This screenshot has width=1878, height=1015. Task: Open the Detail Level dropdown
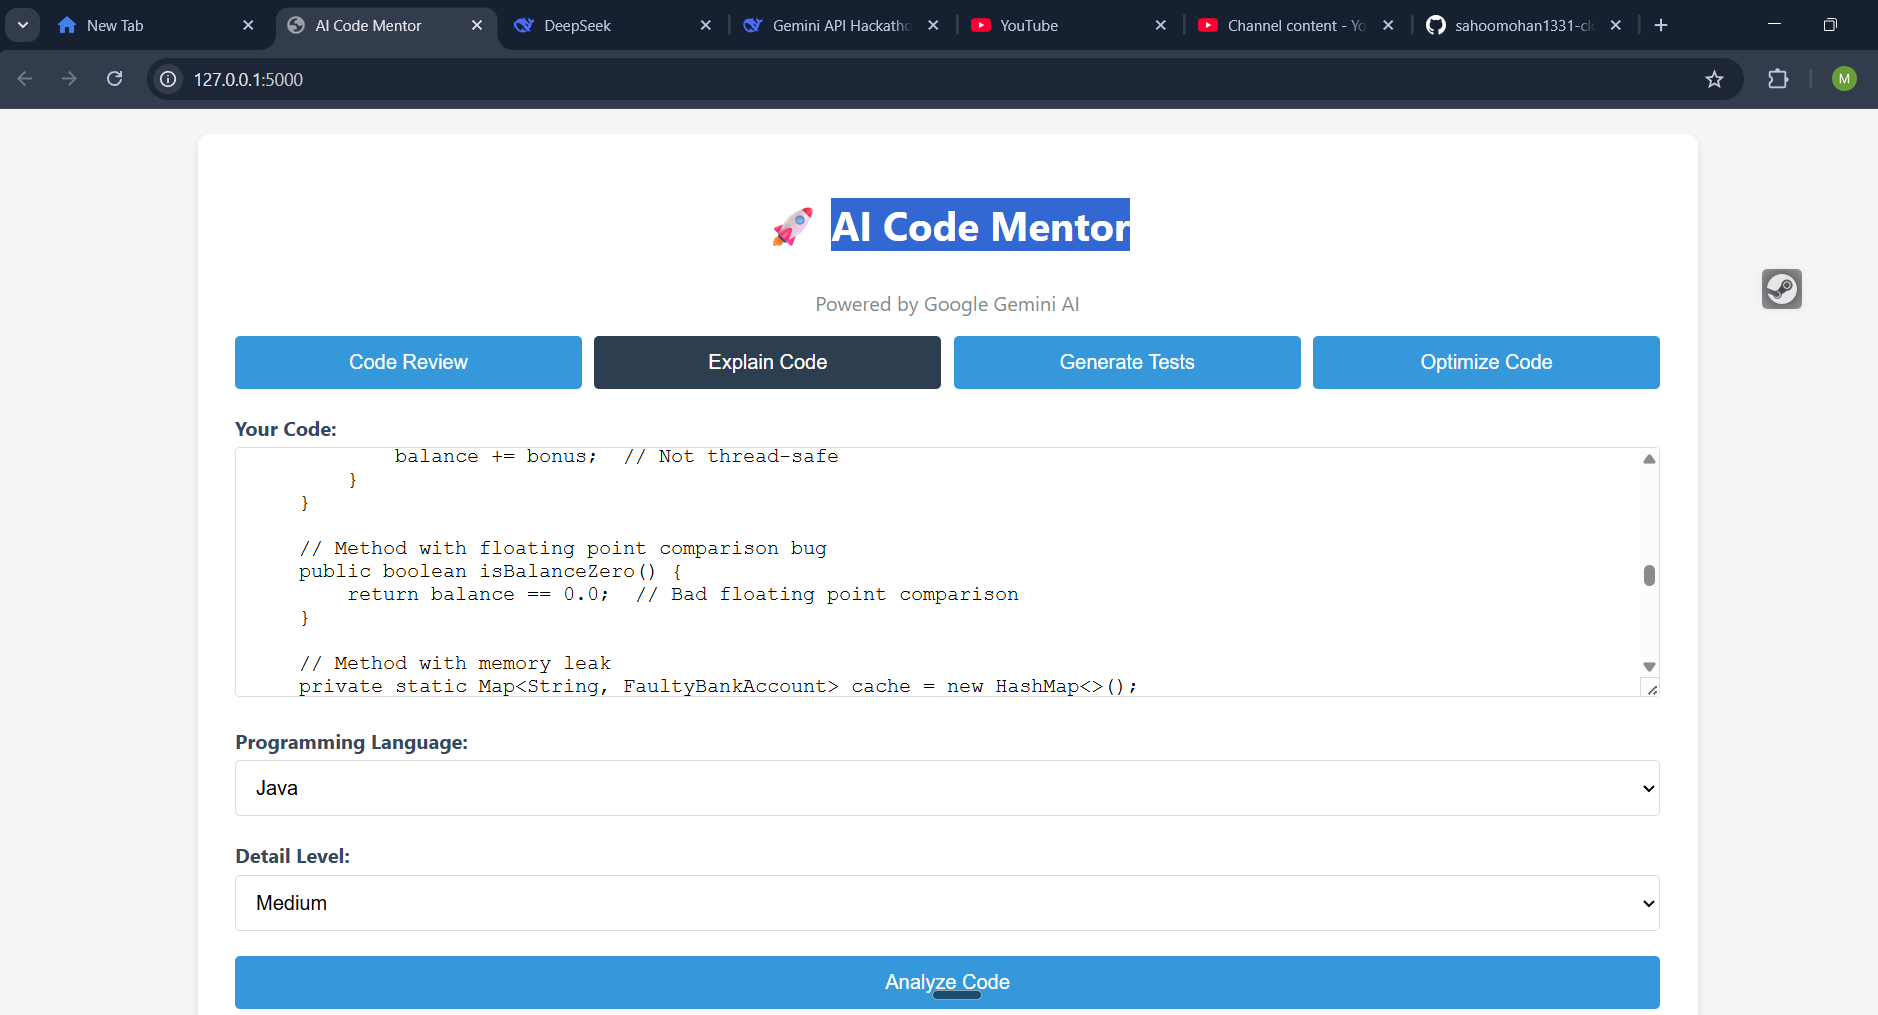(x=947, y=903)
